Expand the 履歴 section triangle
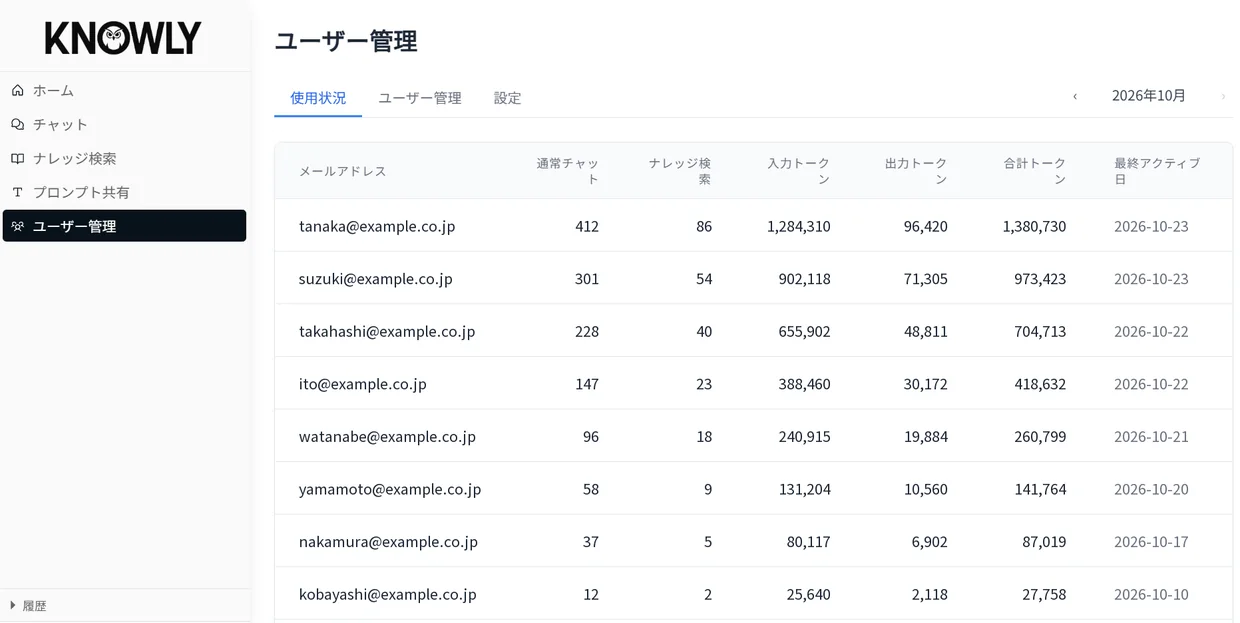1240x623 pixels. point(13,605)
